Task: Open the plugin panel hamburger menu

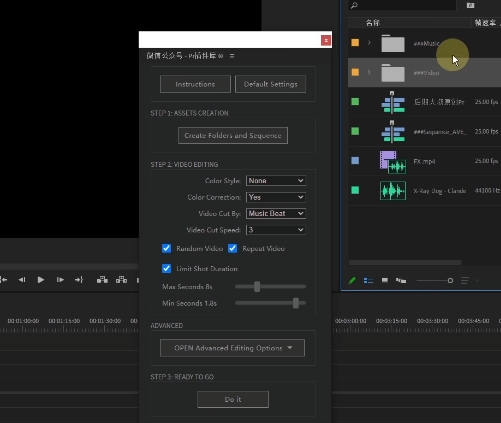Action: click(x=232, y=56)
